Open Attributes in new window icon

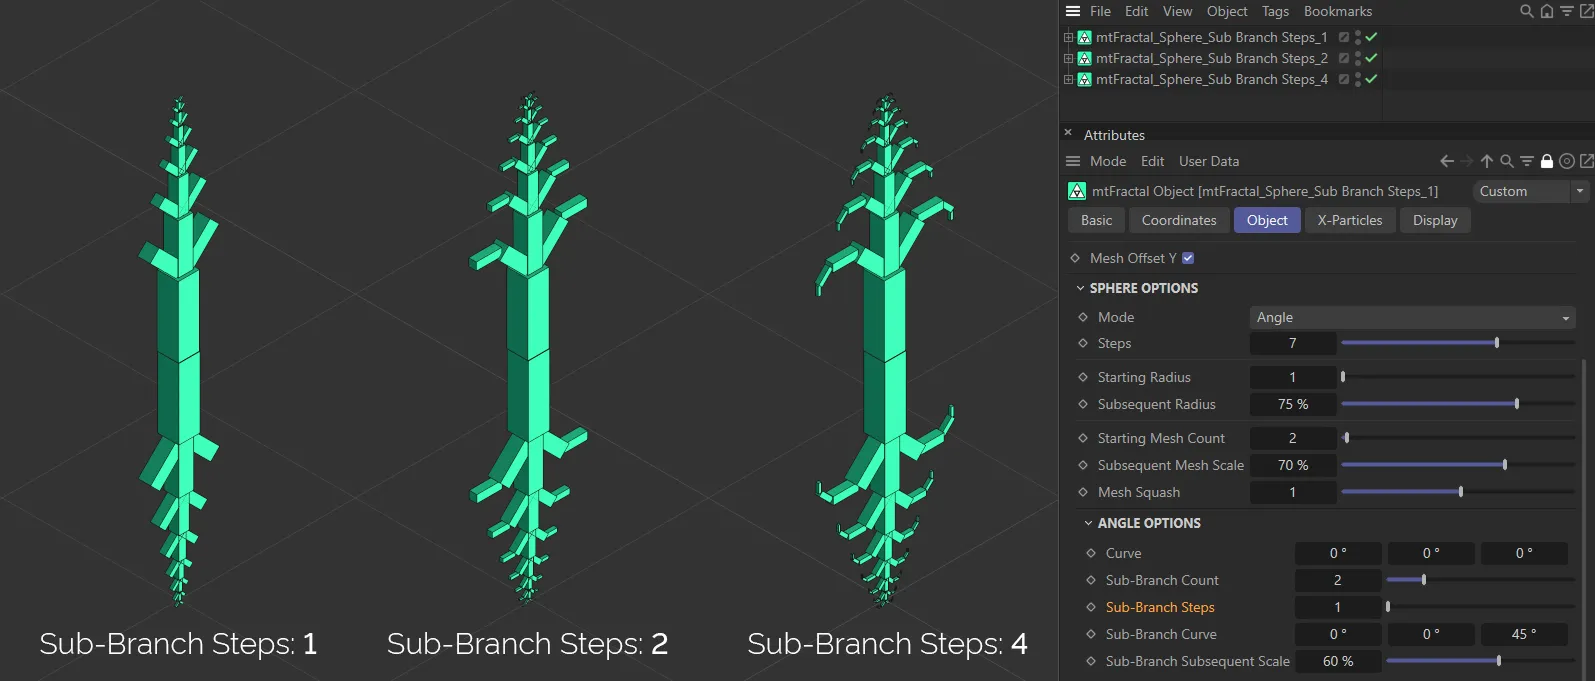tap(1586, 161)
